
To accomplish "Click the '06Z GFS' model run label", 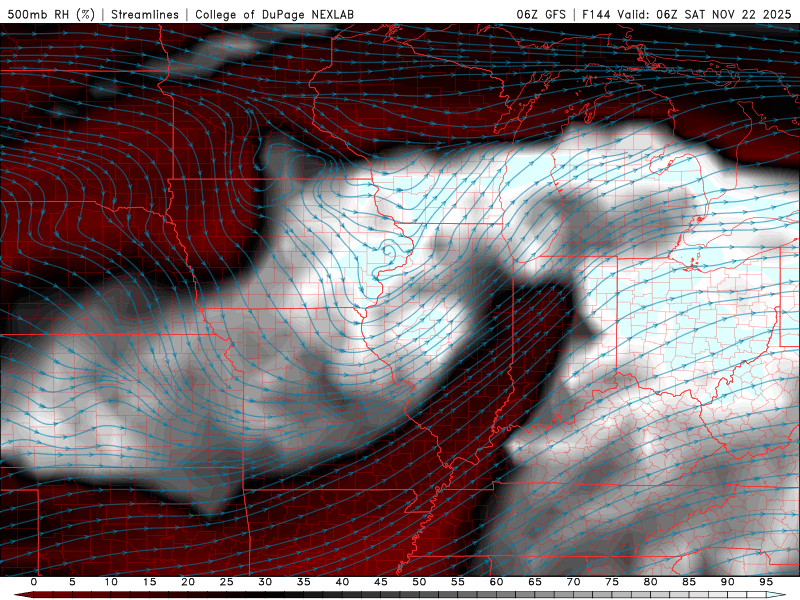I will click(x=541, y=14).
